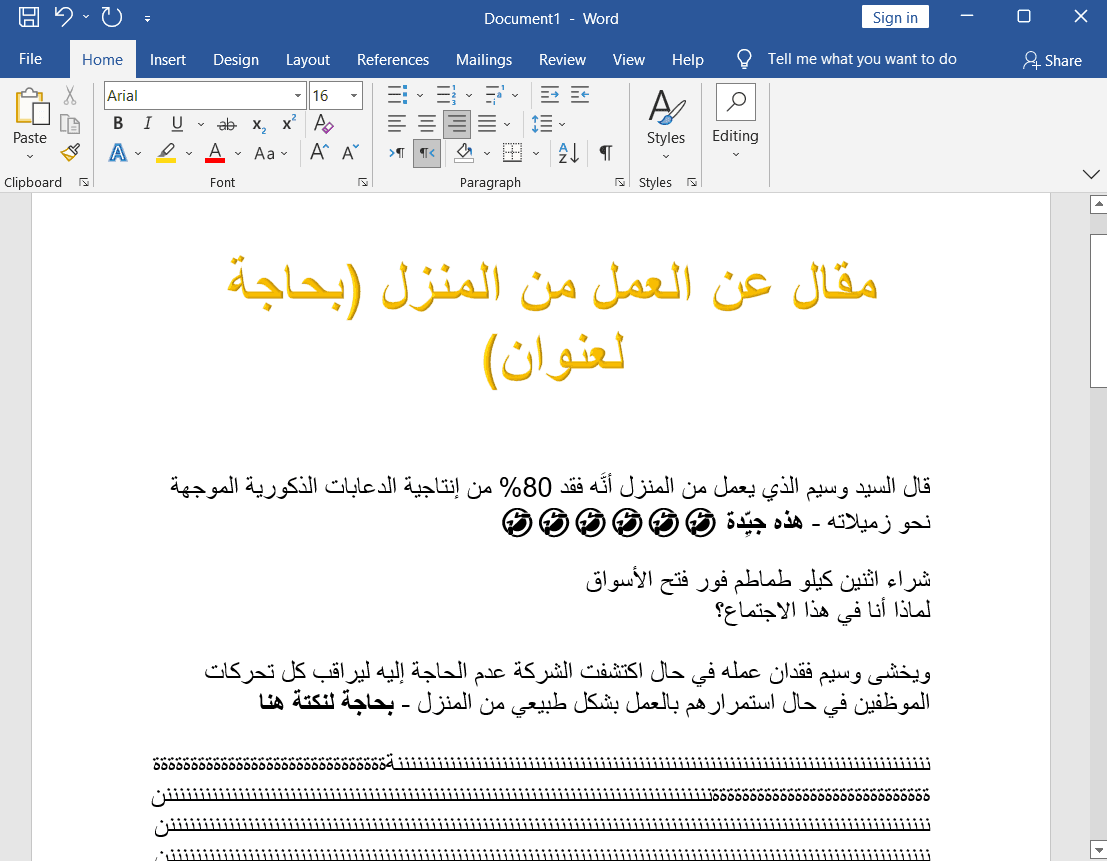Expand the Paste options arrow
The height and width of the screenshot is (861, 1107).
pos(30,157)
